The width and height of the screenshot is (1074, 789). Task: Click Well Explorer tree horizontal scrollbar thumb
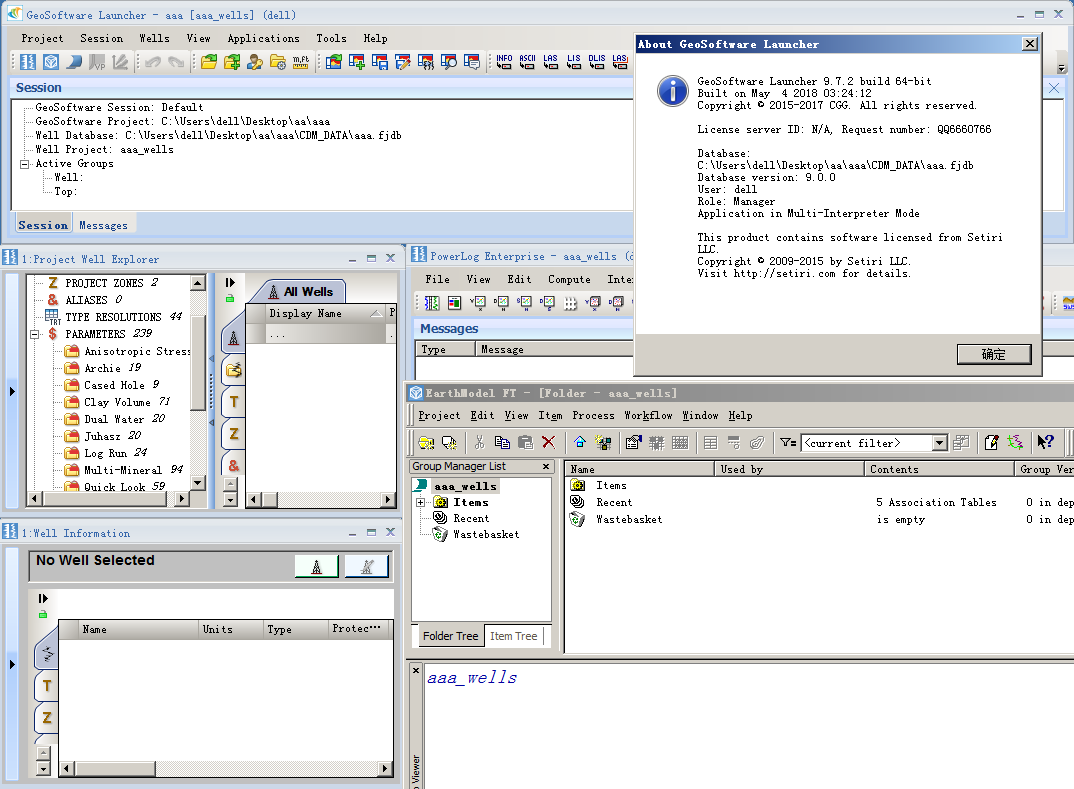pos(103,499)
